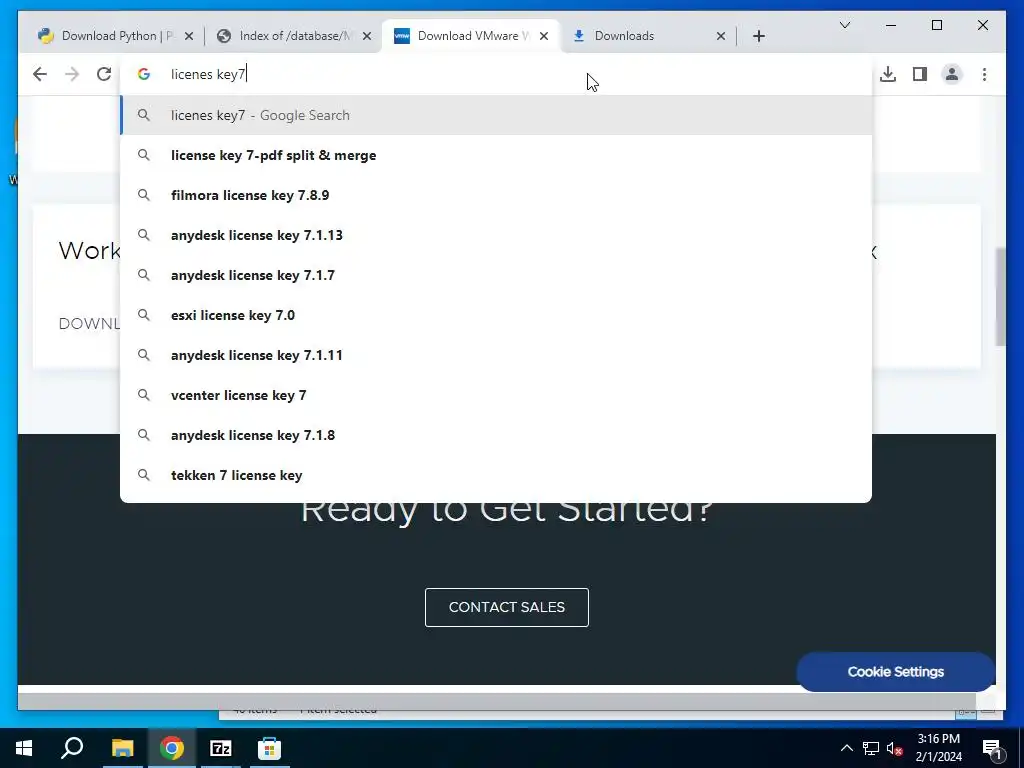The height and width of the screenshot is (768, 1024).
Task: Show hidden system tray icons
Action: point(846,748)
